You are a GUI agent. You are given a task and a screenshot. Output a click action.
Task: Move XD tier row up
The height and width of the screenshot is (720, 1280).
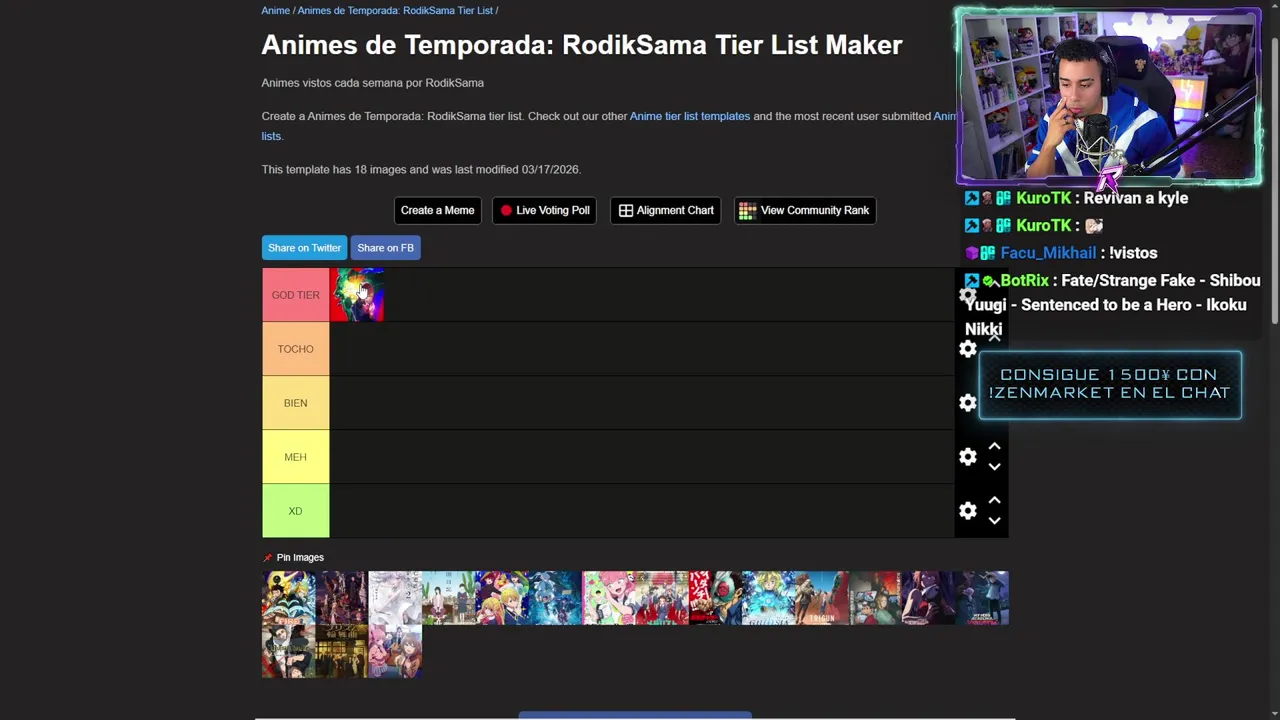pos(994,500)
